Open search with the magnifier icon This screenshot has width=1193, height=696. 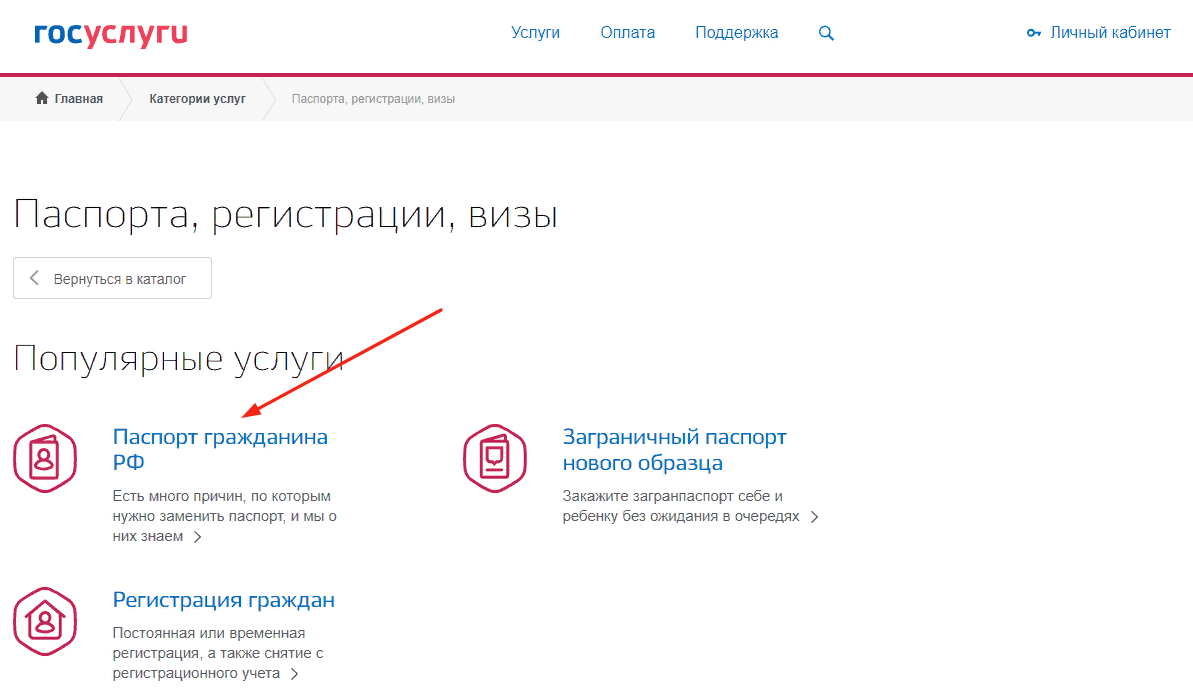[826, 33]
